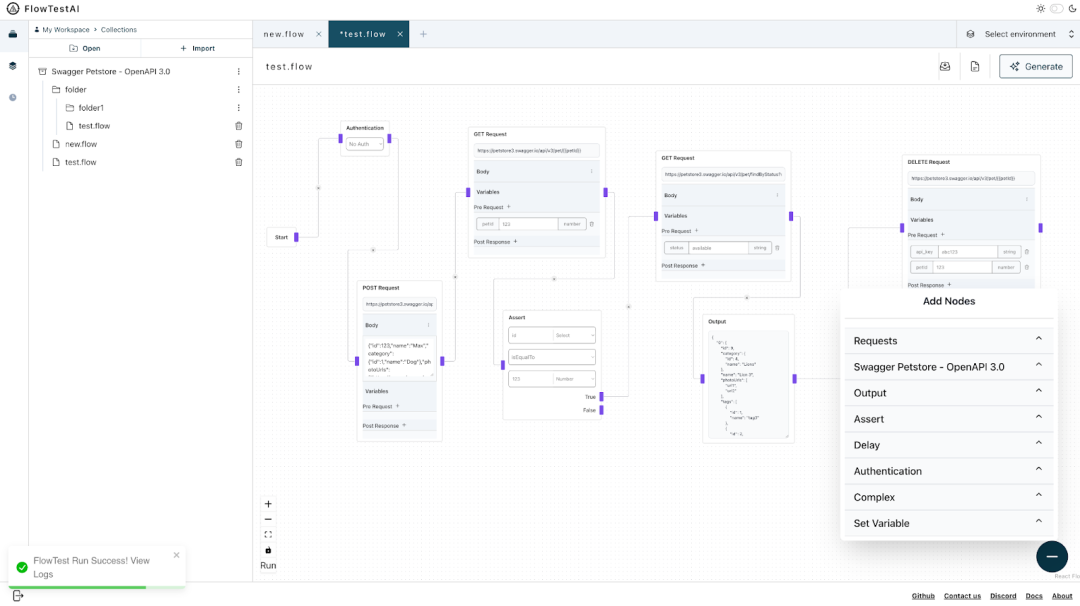Click the Import collection tab

[x=197, y=48]
